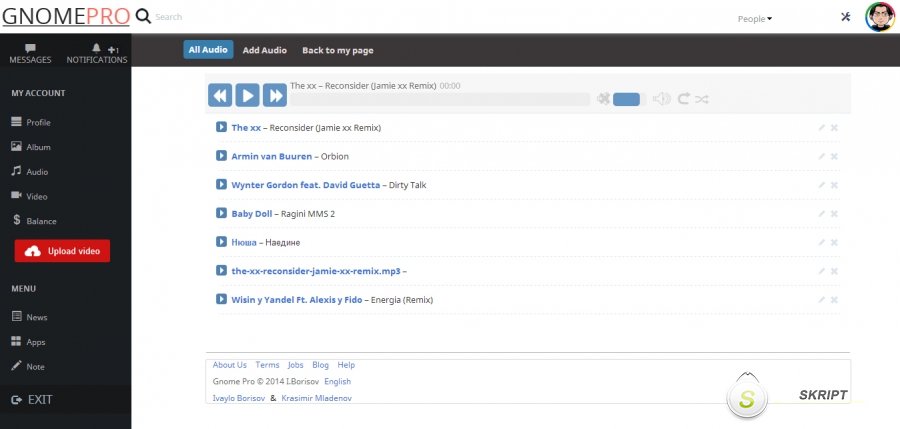This screenshot has height=429, width=900.
Task: Play the current track in player
Action: [247, 95]
